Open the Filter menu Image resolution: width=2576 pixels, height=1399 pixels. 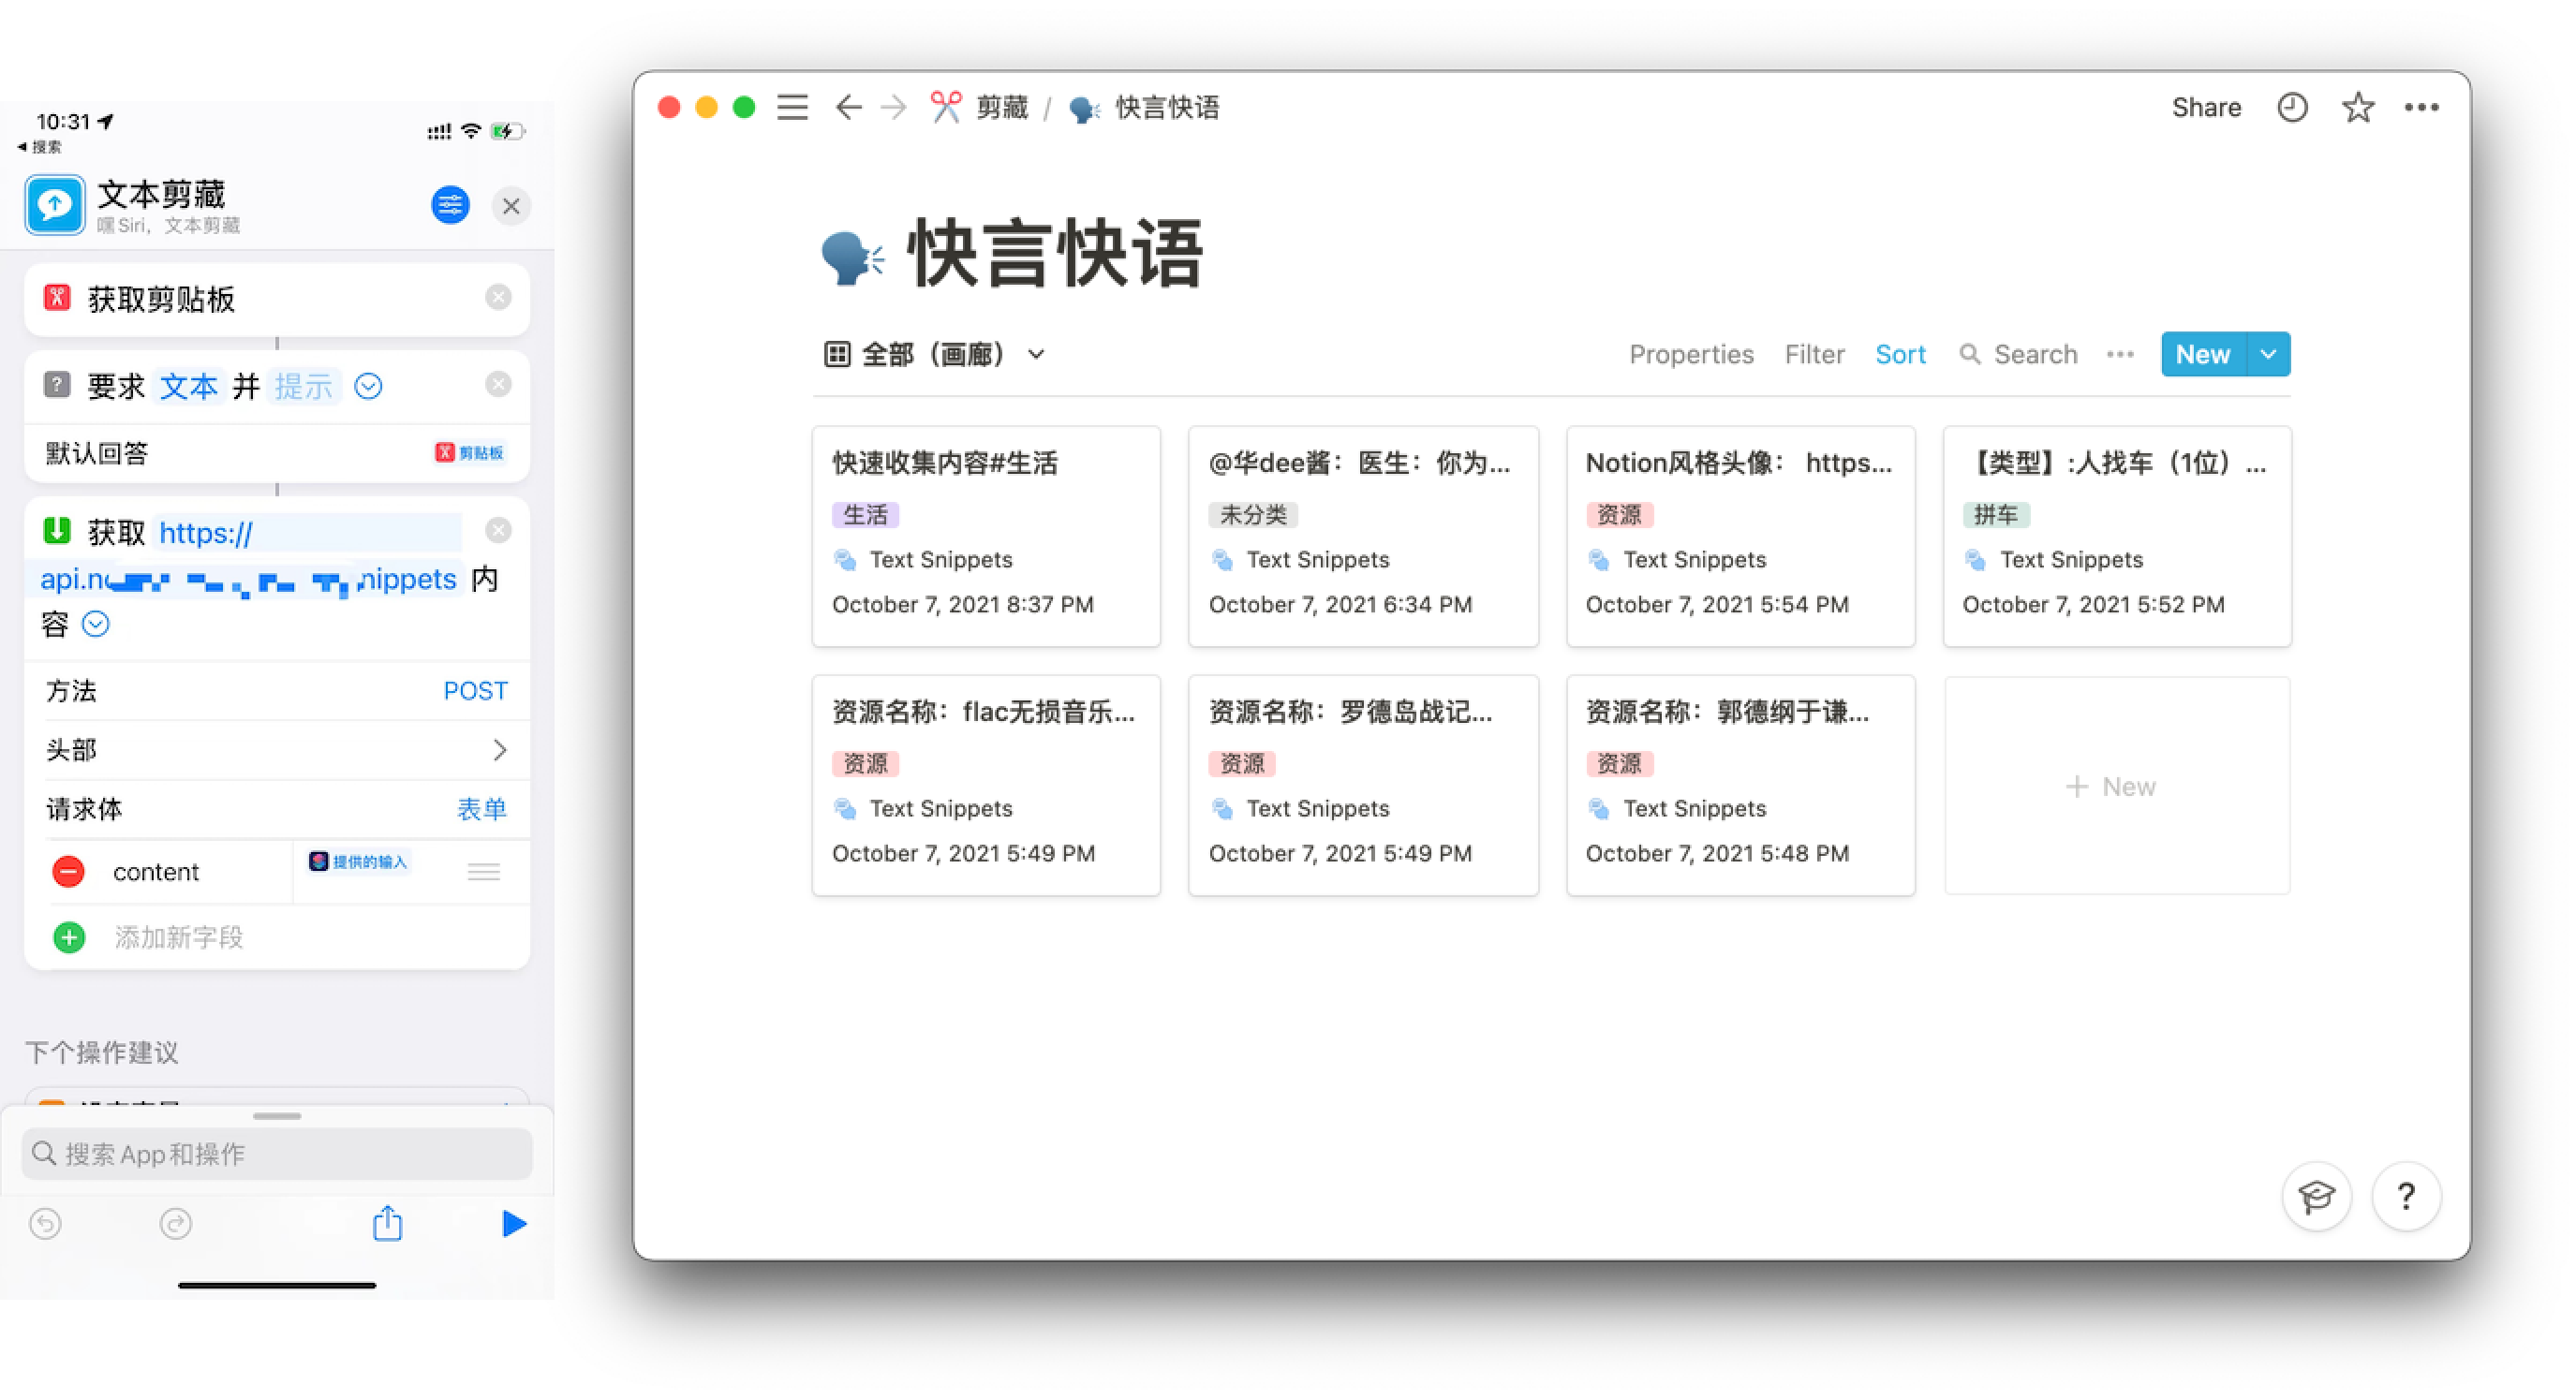click(x=1814, y=354)
